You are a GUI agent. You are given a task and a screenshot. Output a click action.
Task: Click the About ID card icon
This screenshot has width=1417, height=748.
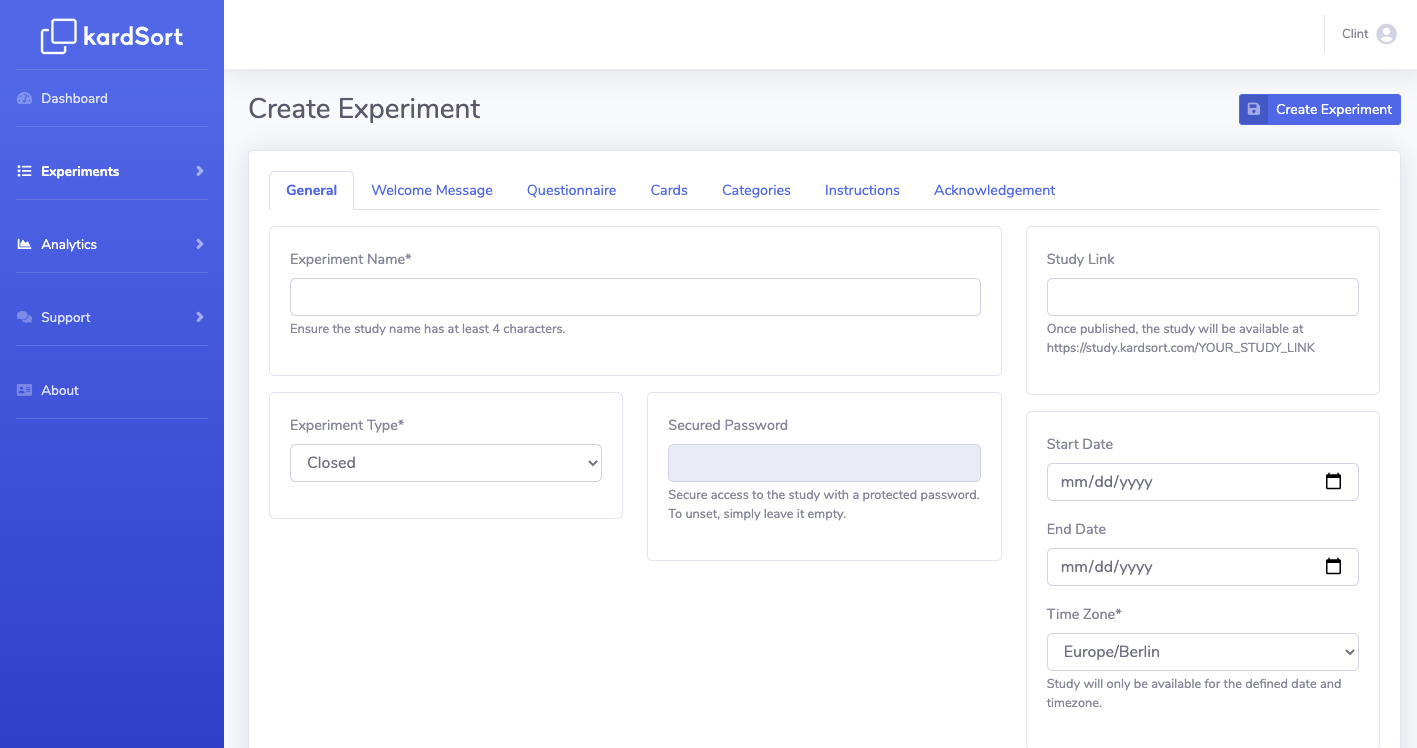25,390
